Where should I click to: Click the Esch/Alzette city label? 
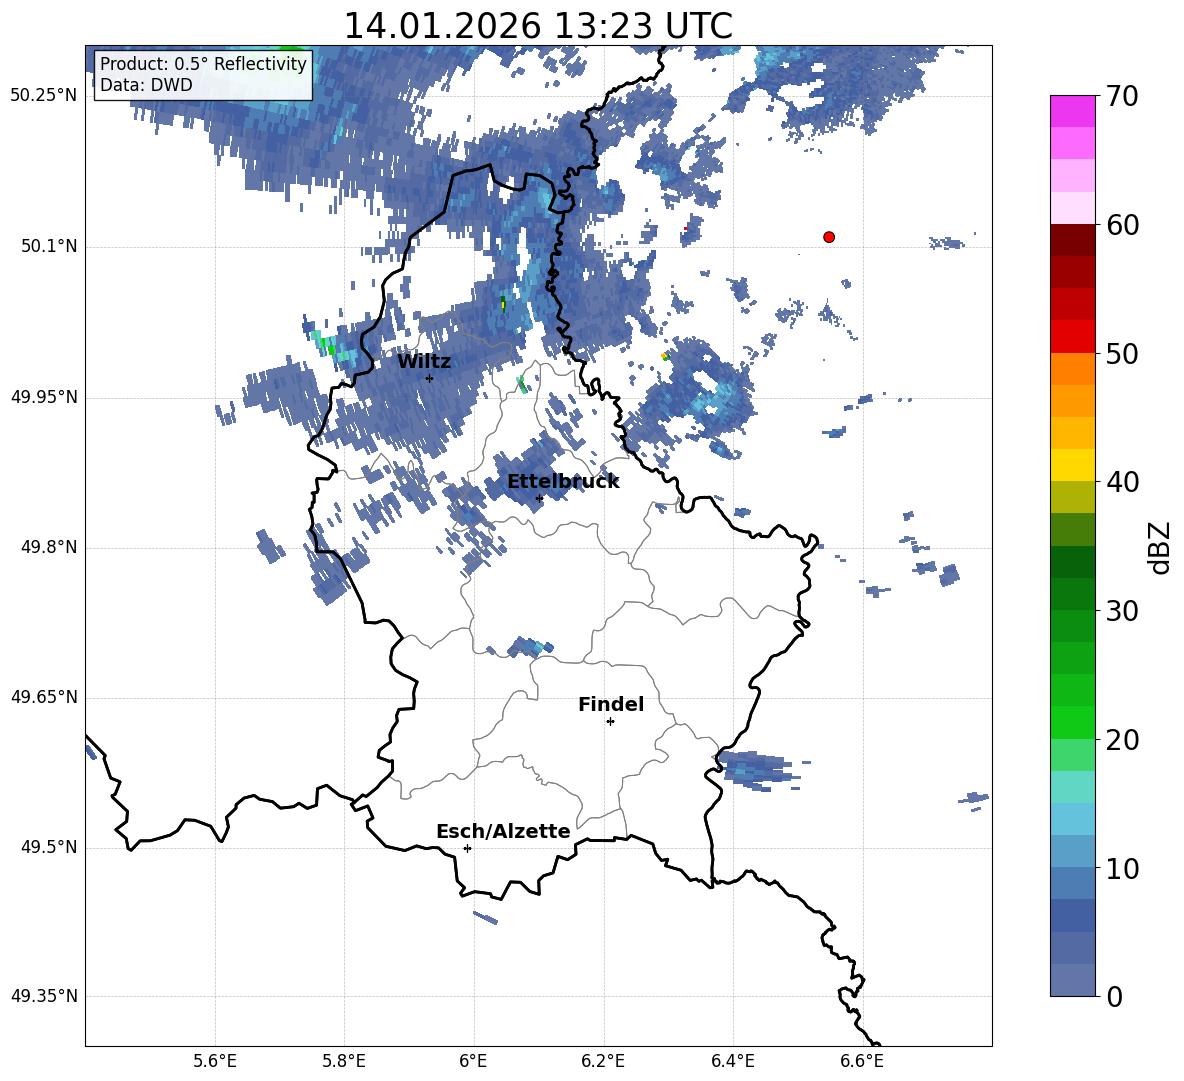[503, 831]
